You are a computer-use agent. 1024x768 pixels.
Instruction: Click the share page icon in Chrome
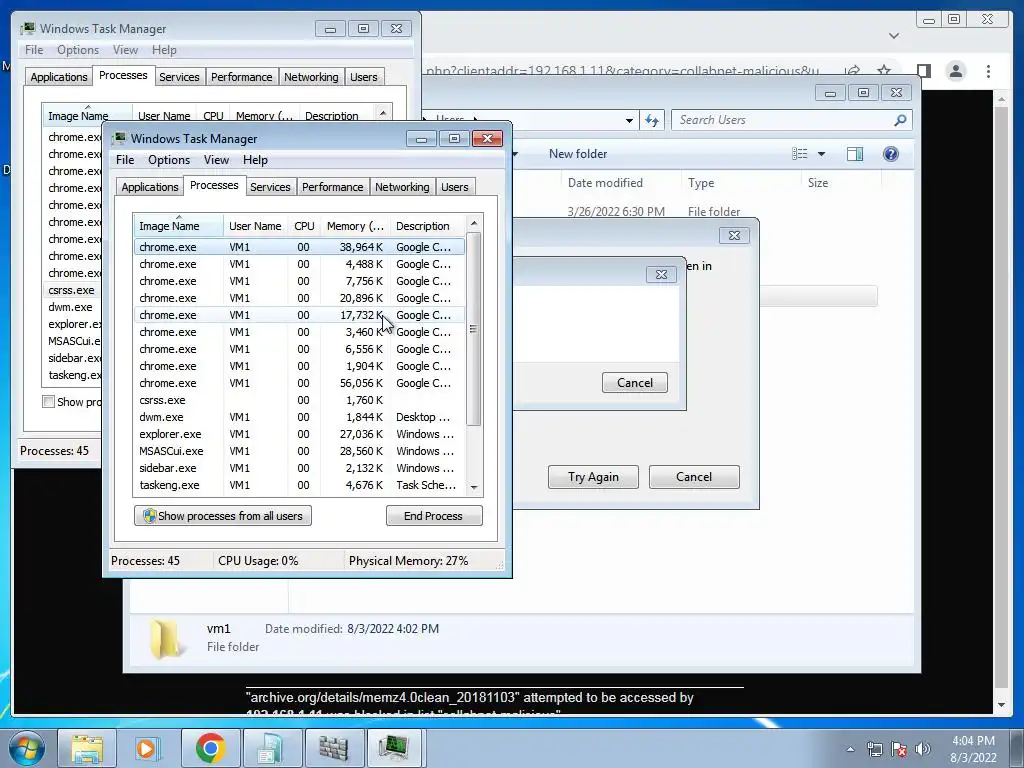coord(852,71)
